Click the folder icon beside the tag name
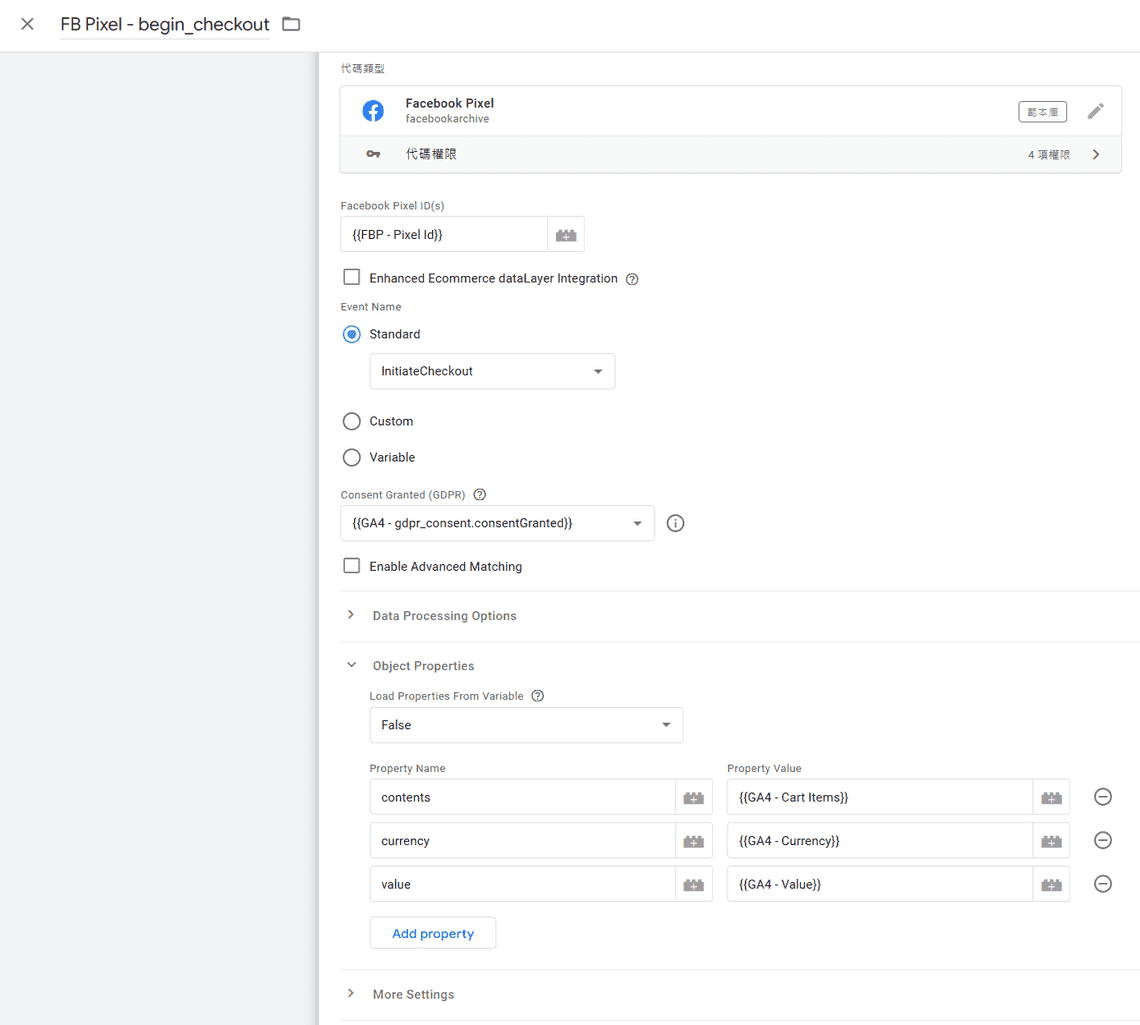 (x=291, y=24)
